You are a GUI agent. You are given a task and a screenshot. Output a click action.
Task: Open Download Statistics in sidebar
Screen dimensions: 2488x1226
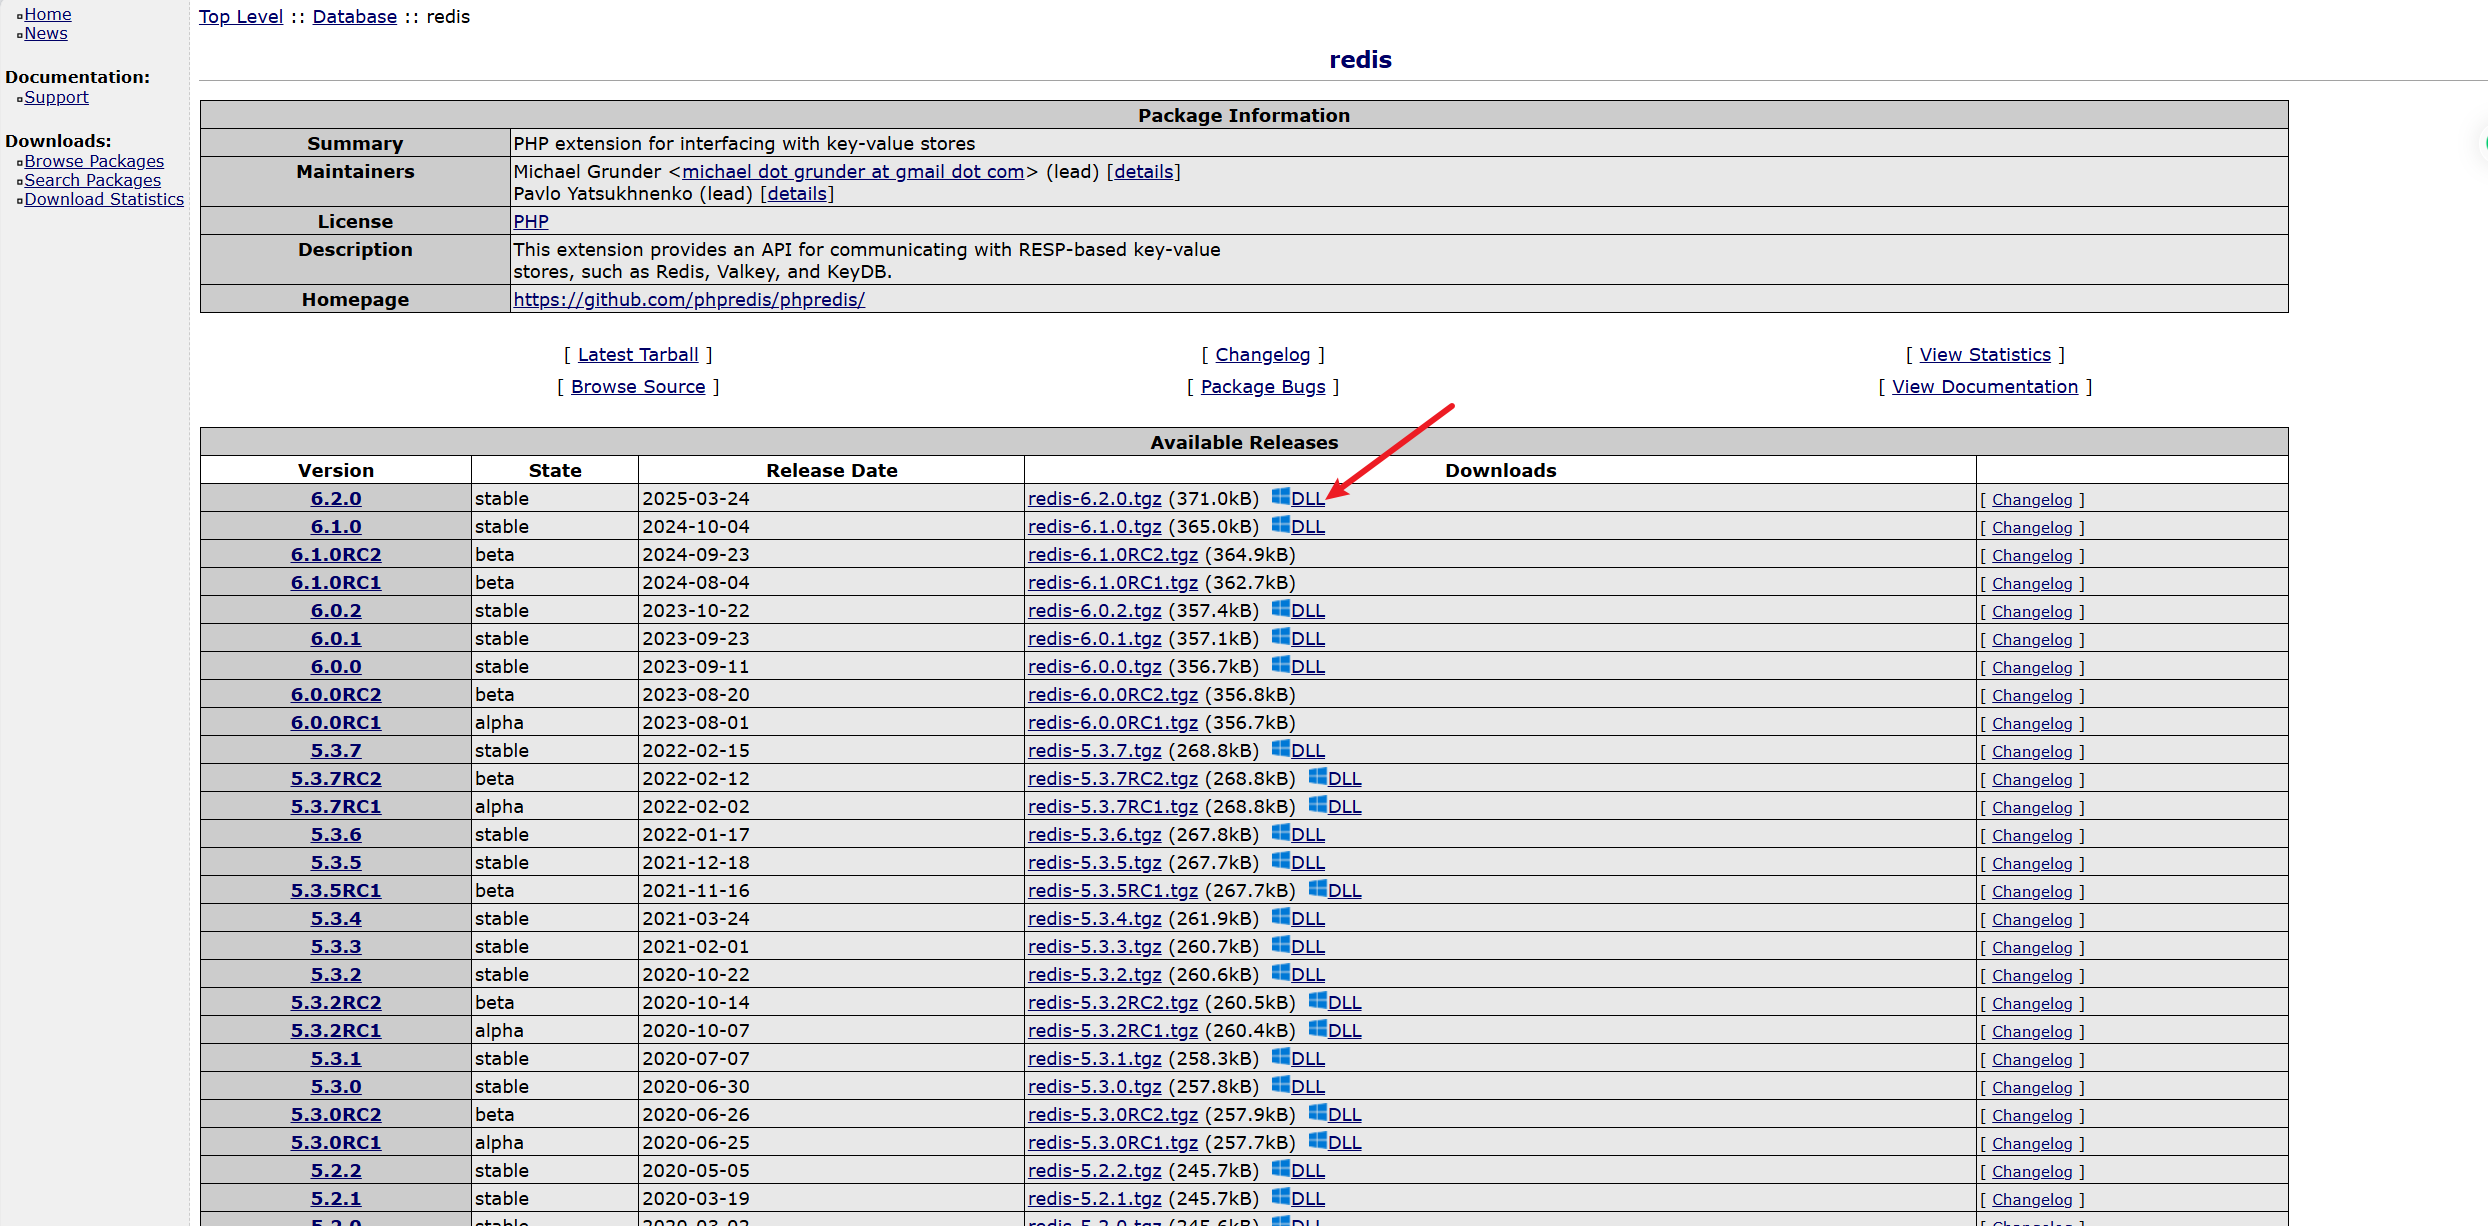click(x=104, y=199)
